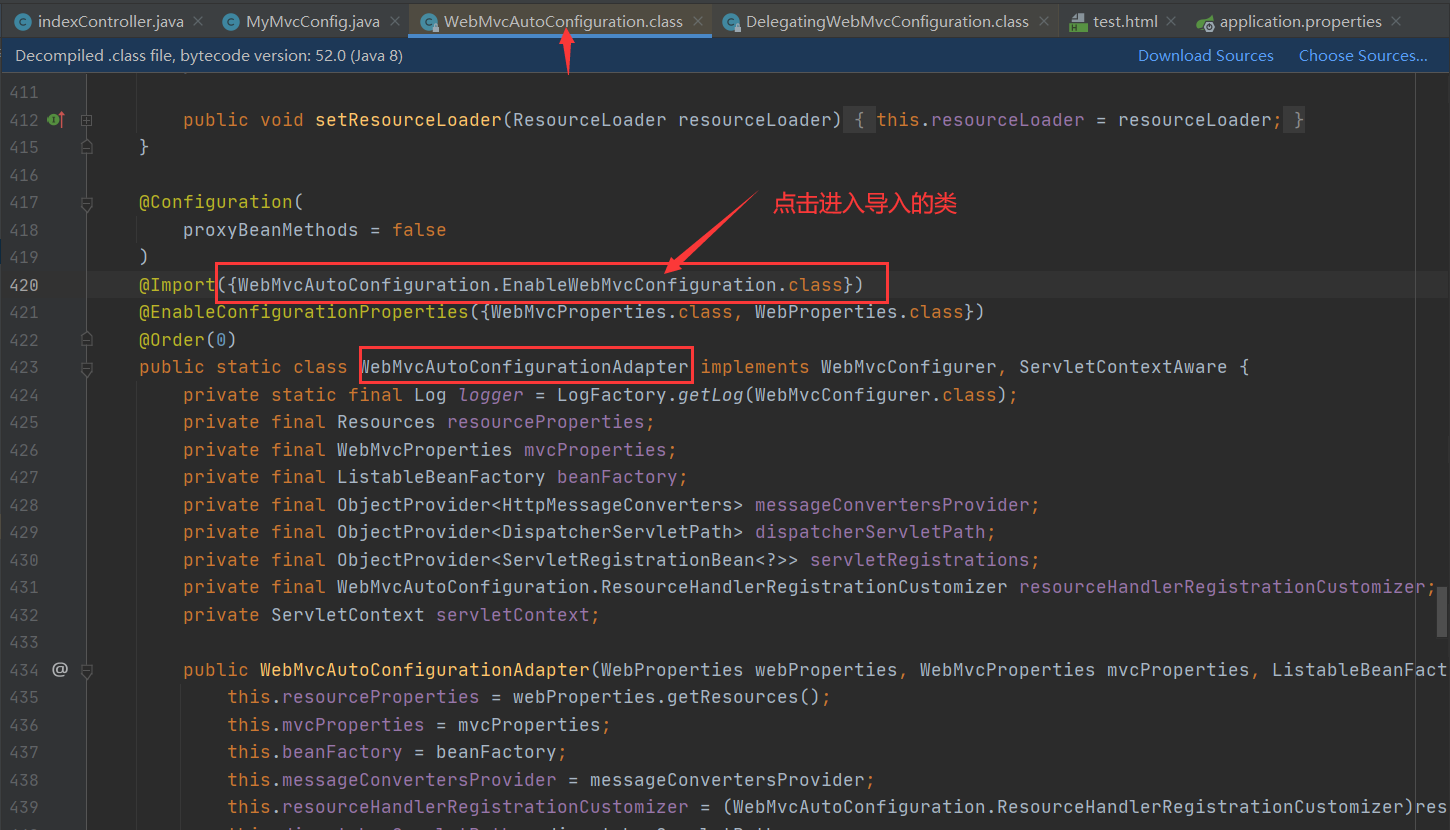Close the indexController.java tab
1450x830 pixels.
(x=197, y=21)
